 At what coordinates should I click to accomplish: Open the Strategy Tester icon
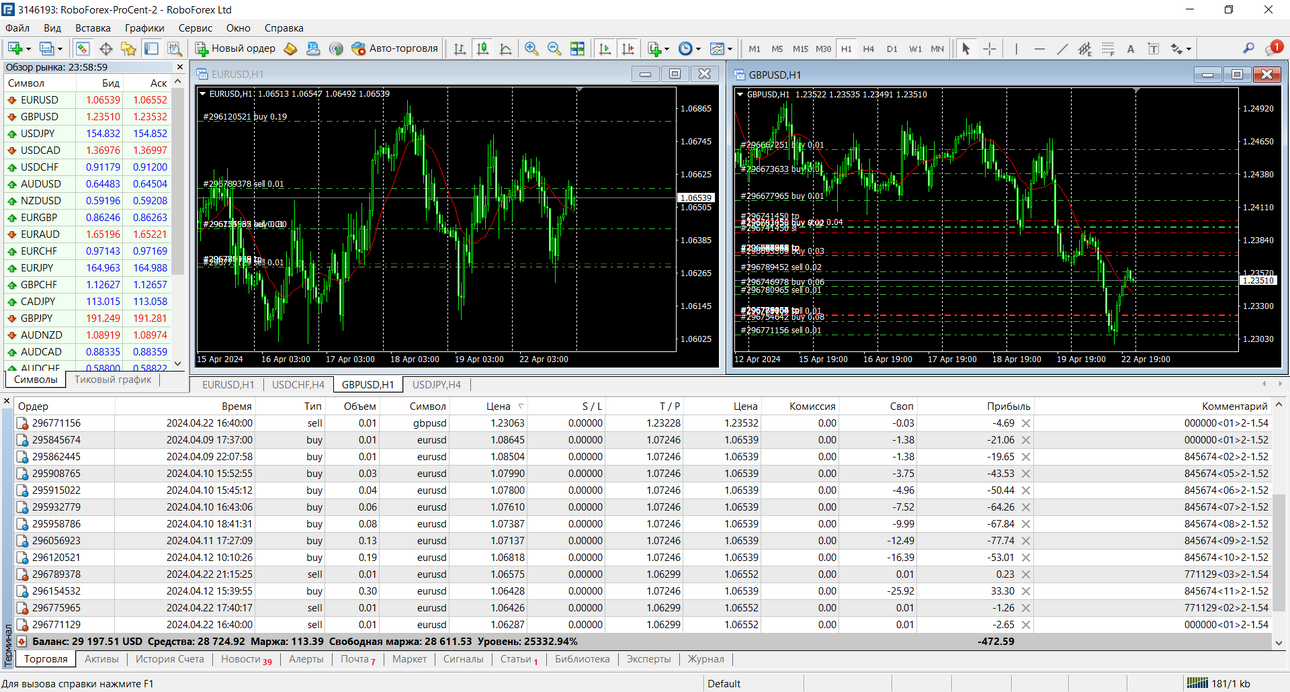174,48
